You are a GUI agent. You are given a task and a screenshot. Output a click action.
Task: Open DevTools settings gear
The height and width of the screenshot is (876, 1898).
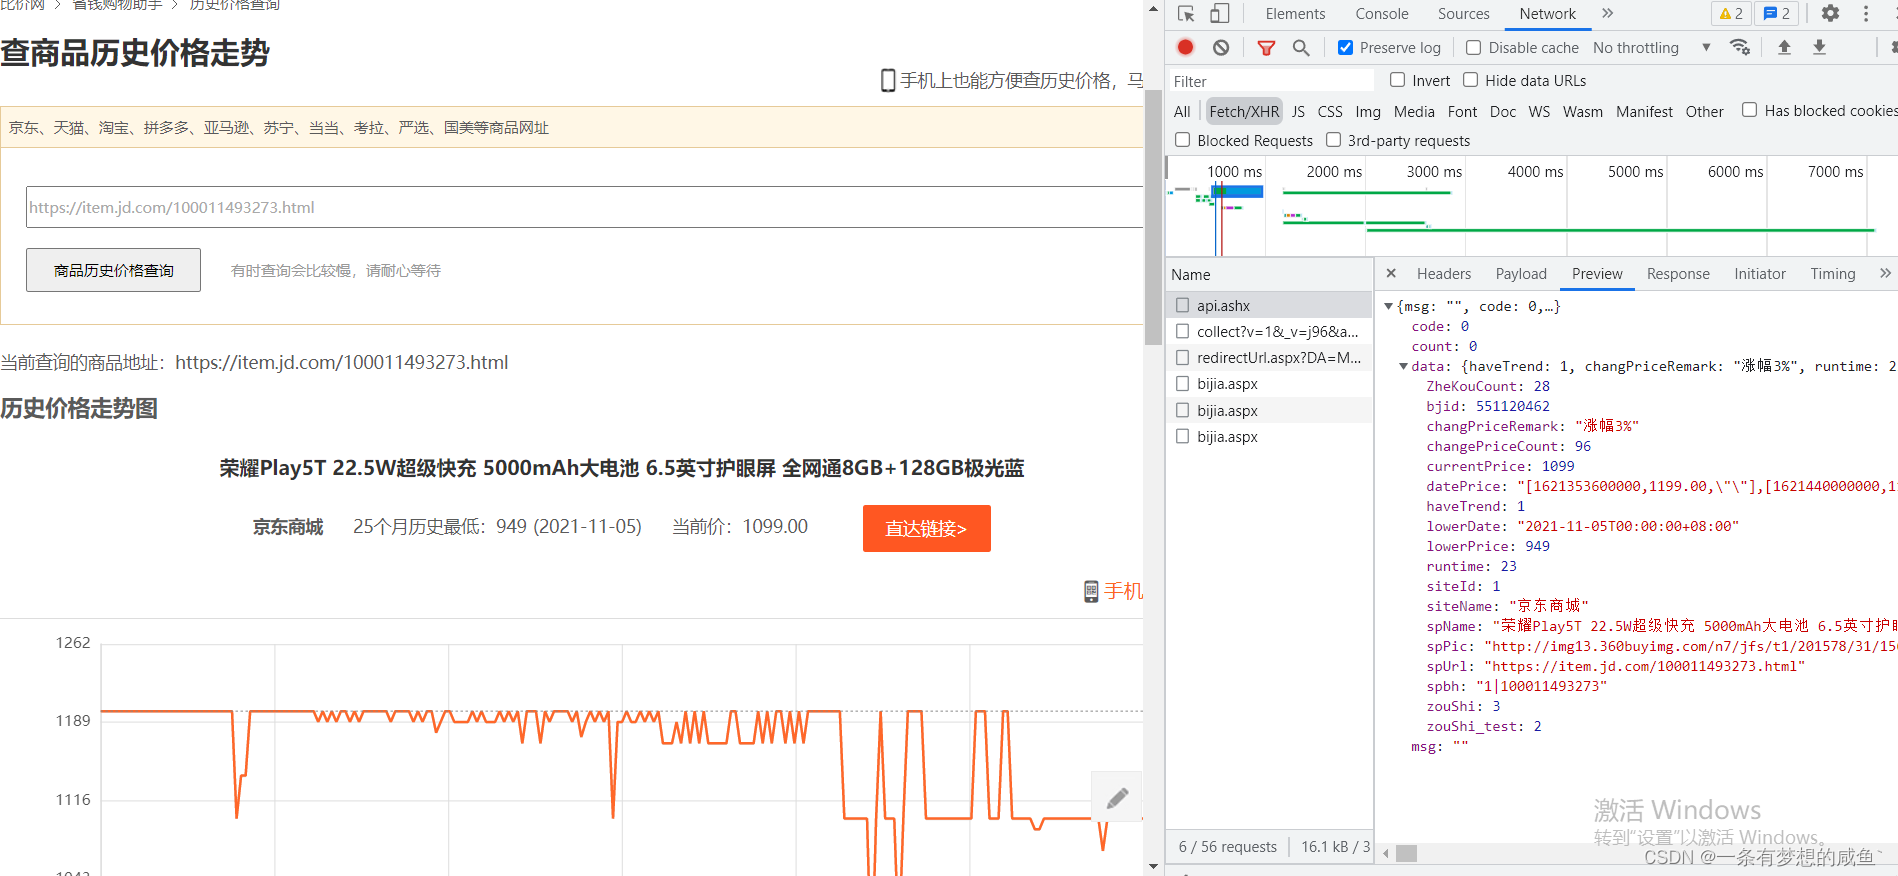1830,14
